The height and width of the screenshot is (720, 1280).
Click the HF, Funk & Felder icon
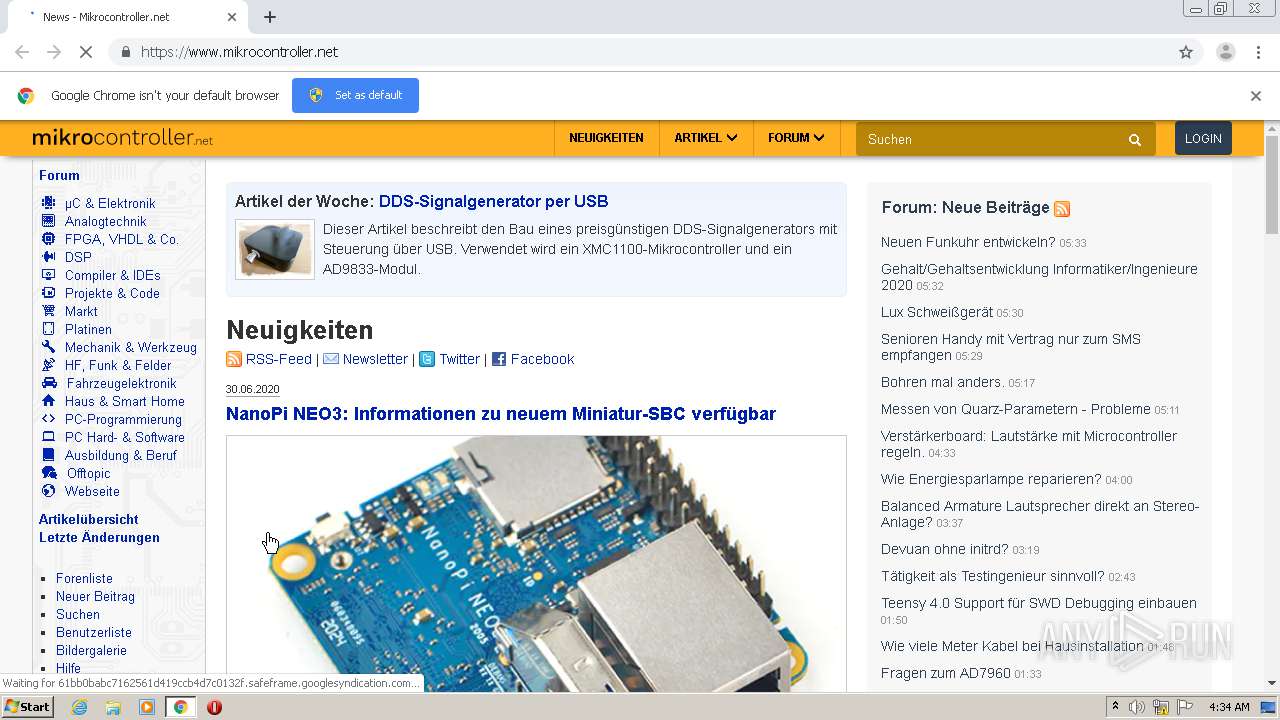(x=48, y=365)
